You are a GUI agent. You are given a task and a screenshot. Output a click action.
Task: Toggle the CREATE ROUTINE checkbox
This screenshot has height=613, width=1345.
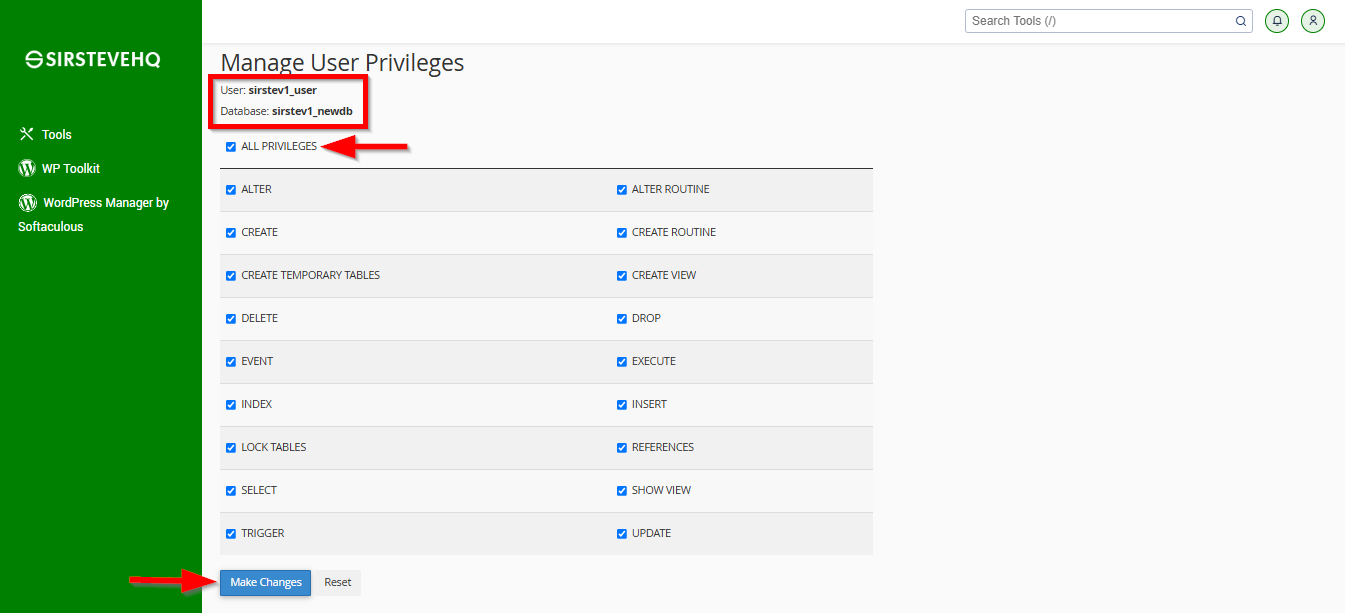point(622,233)
